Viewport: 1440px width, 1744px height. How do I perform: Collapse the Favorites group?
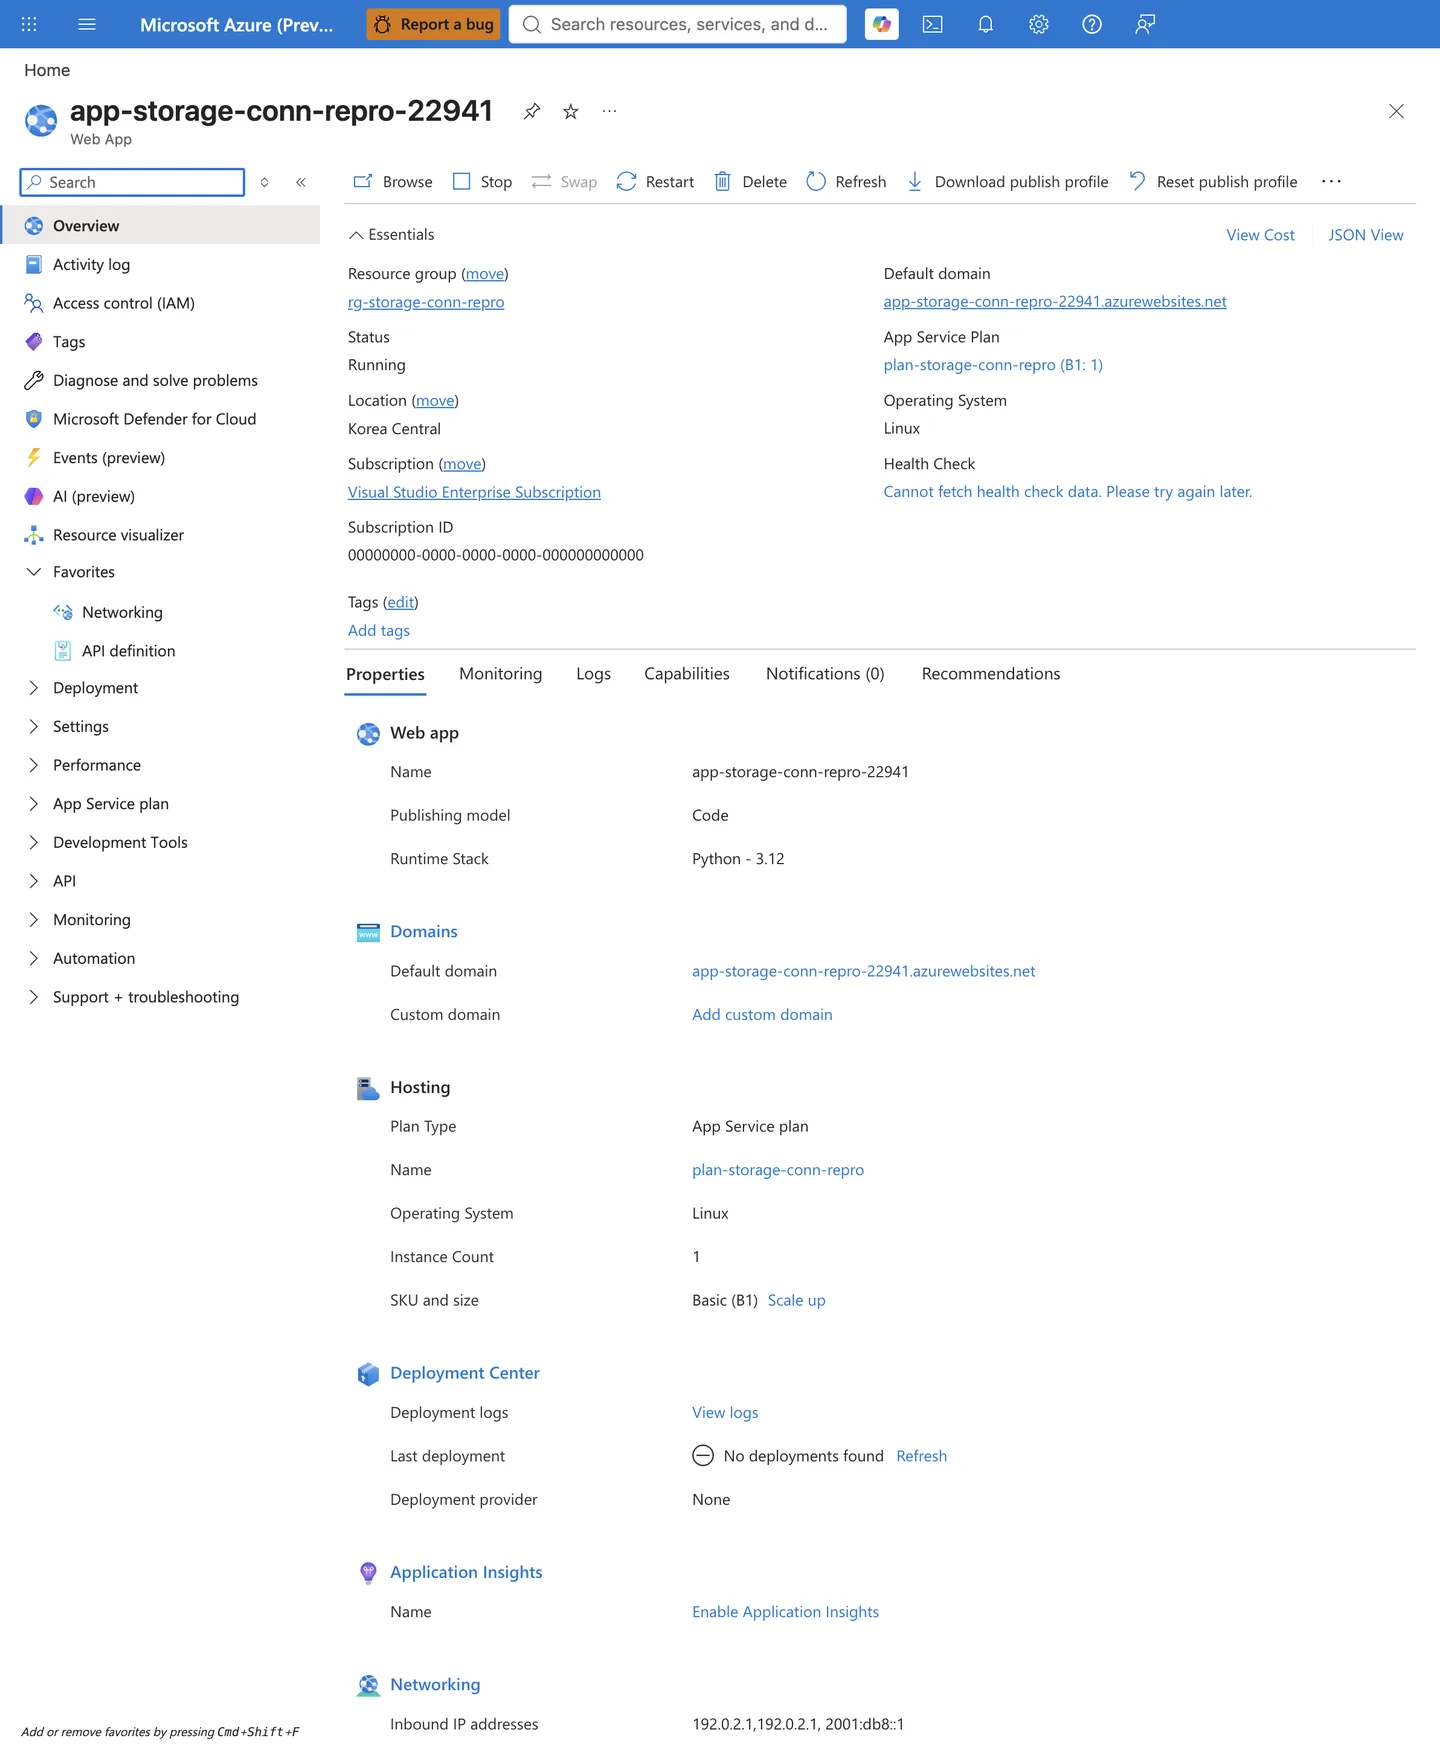[33, 572]
